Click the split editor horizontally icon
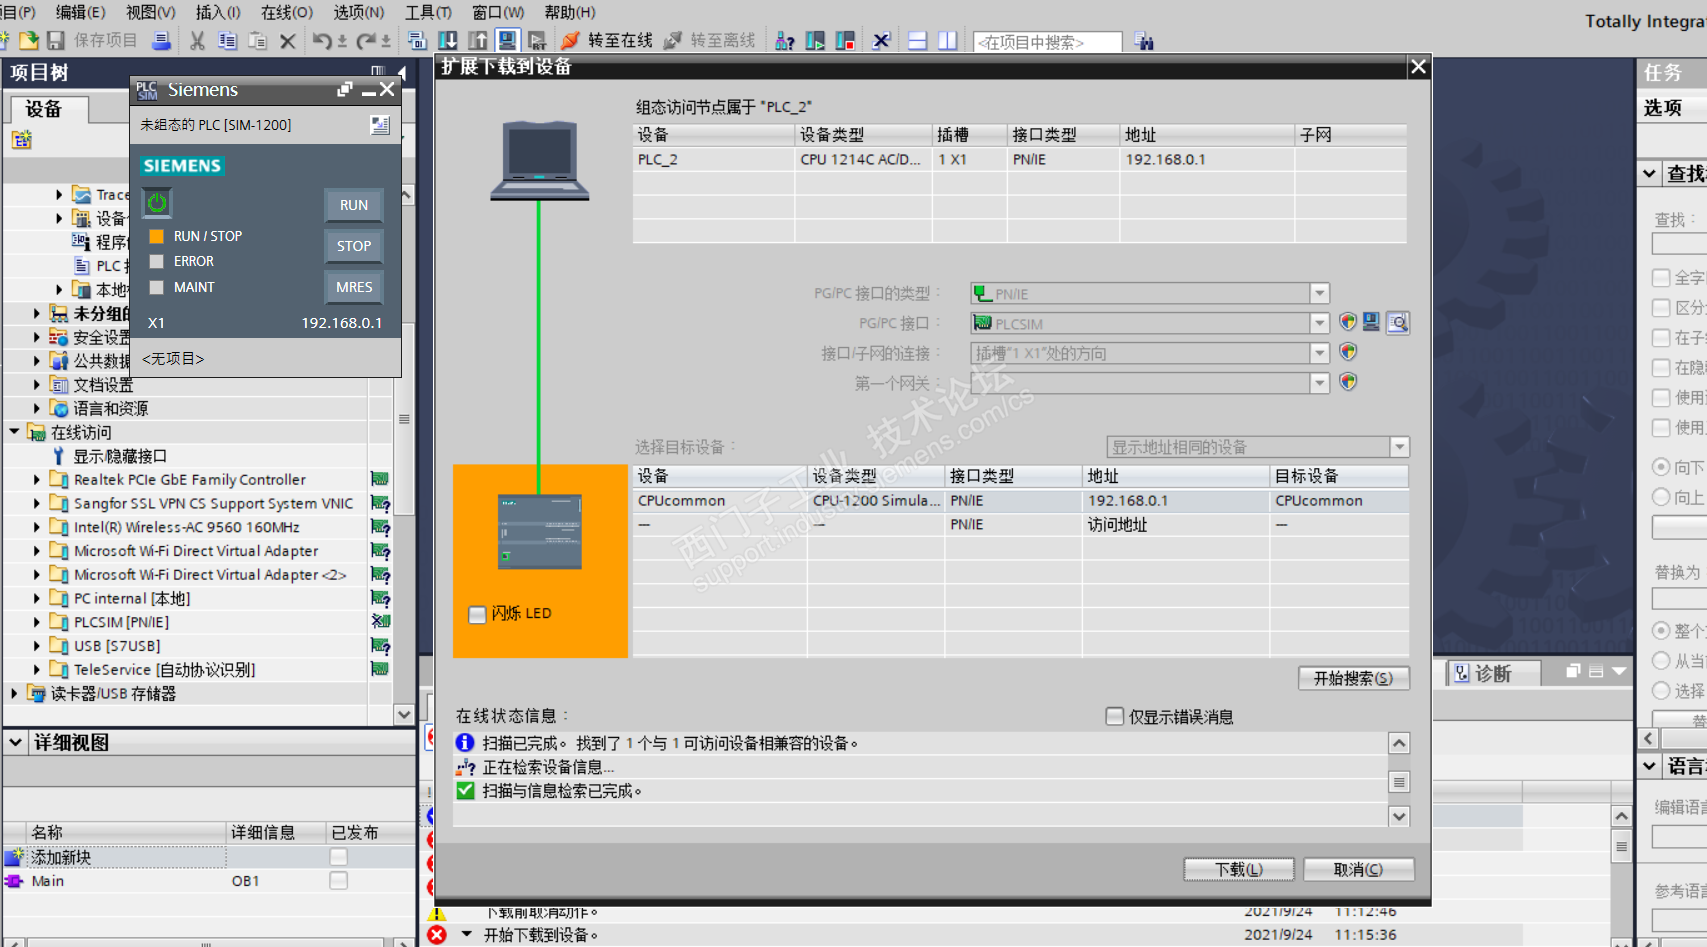 (x=917, y=41)
